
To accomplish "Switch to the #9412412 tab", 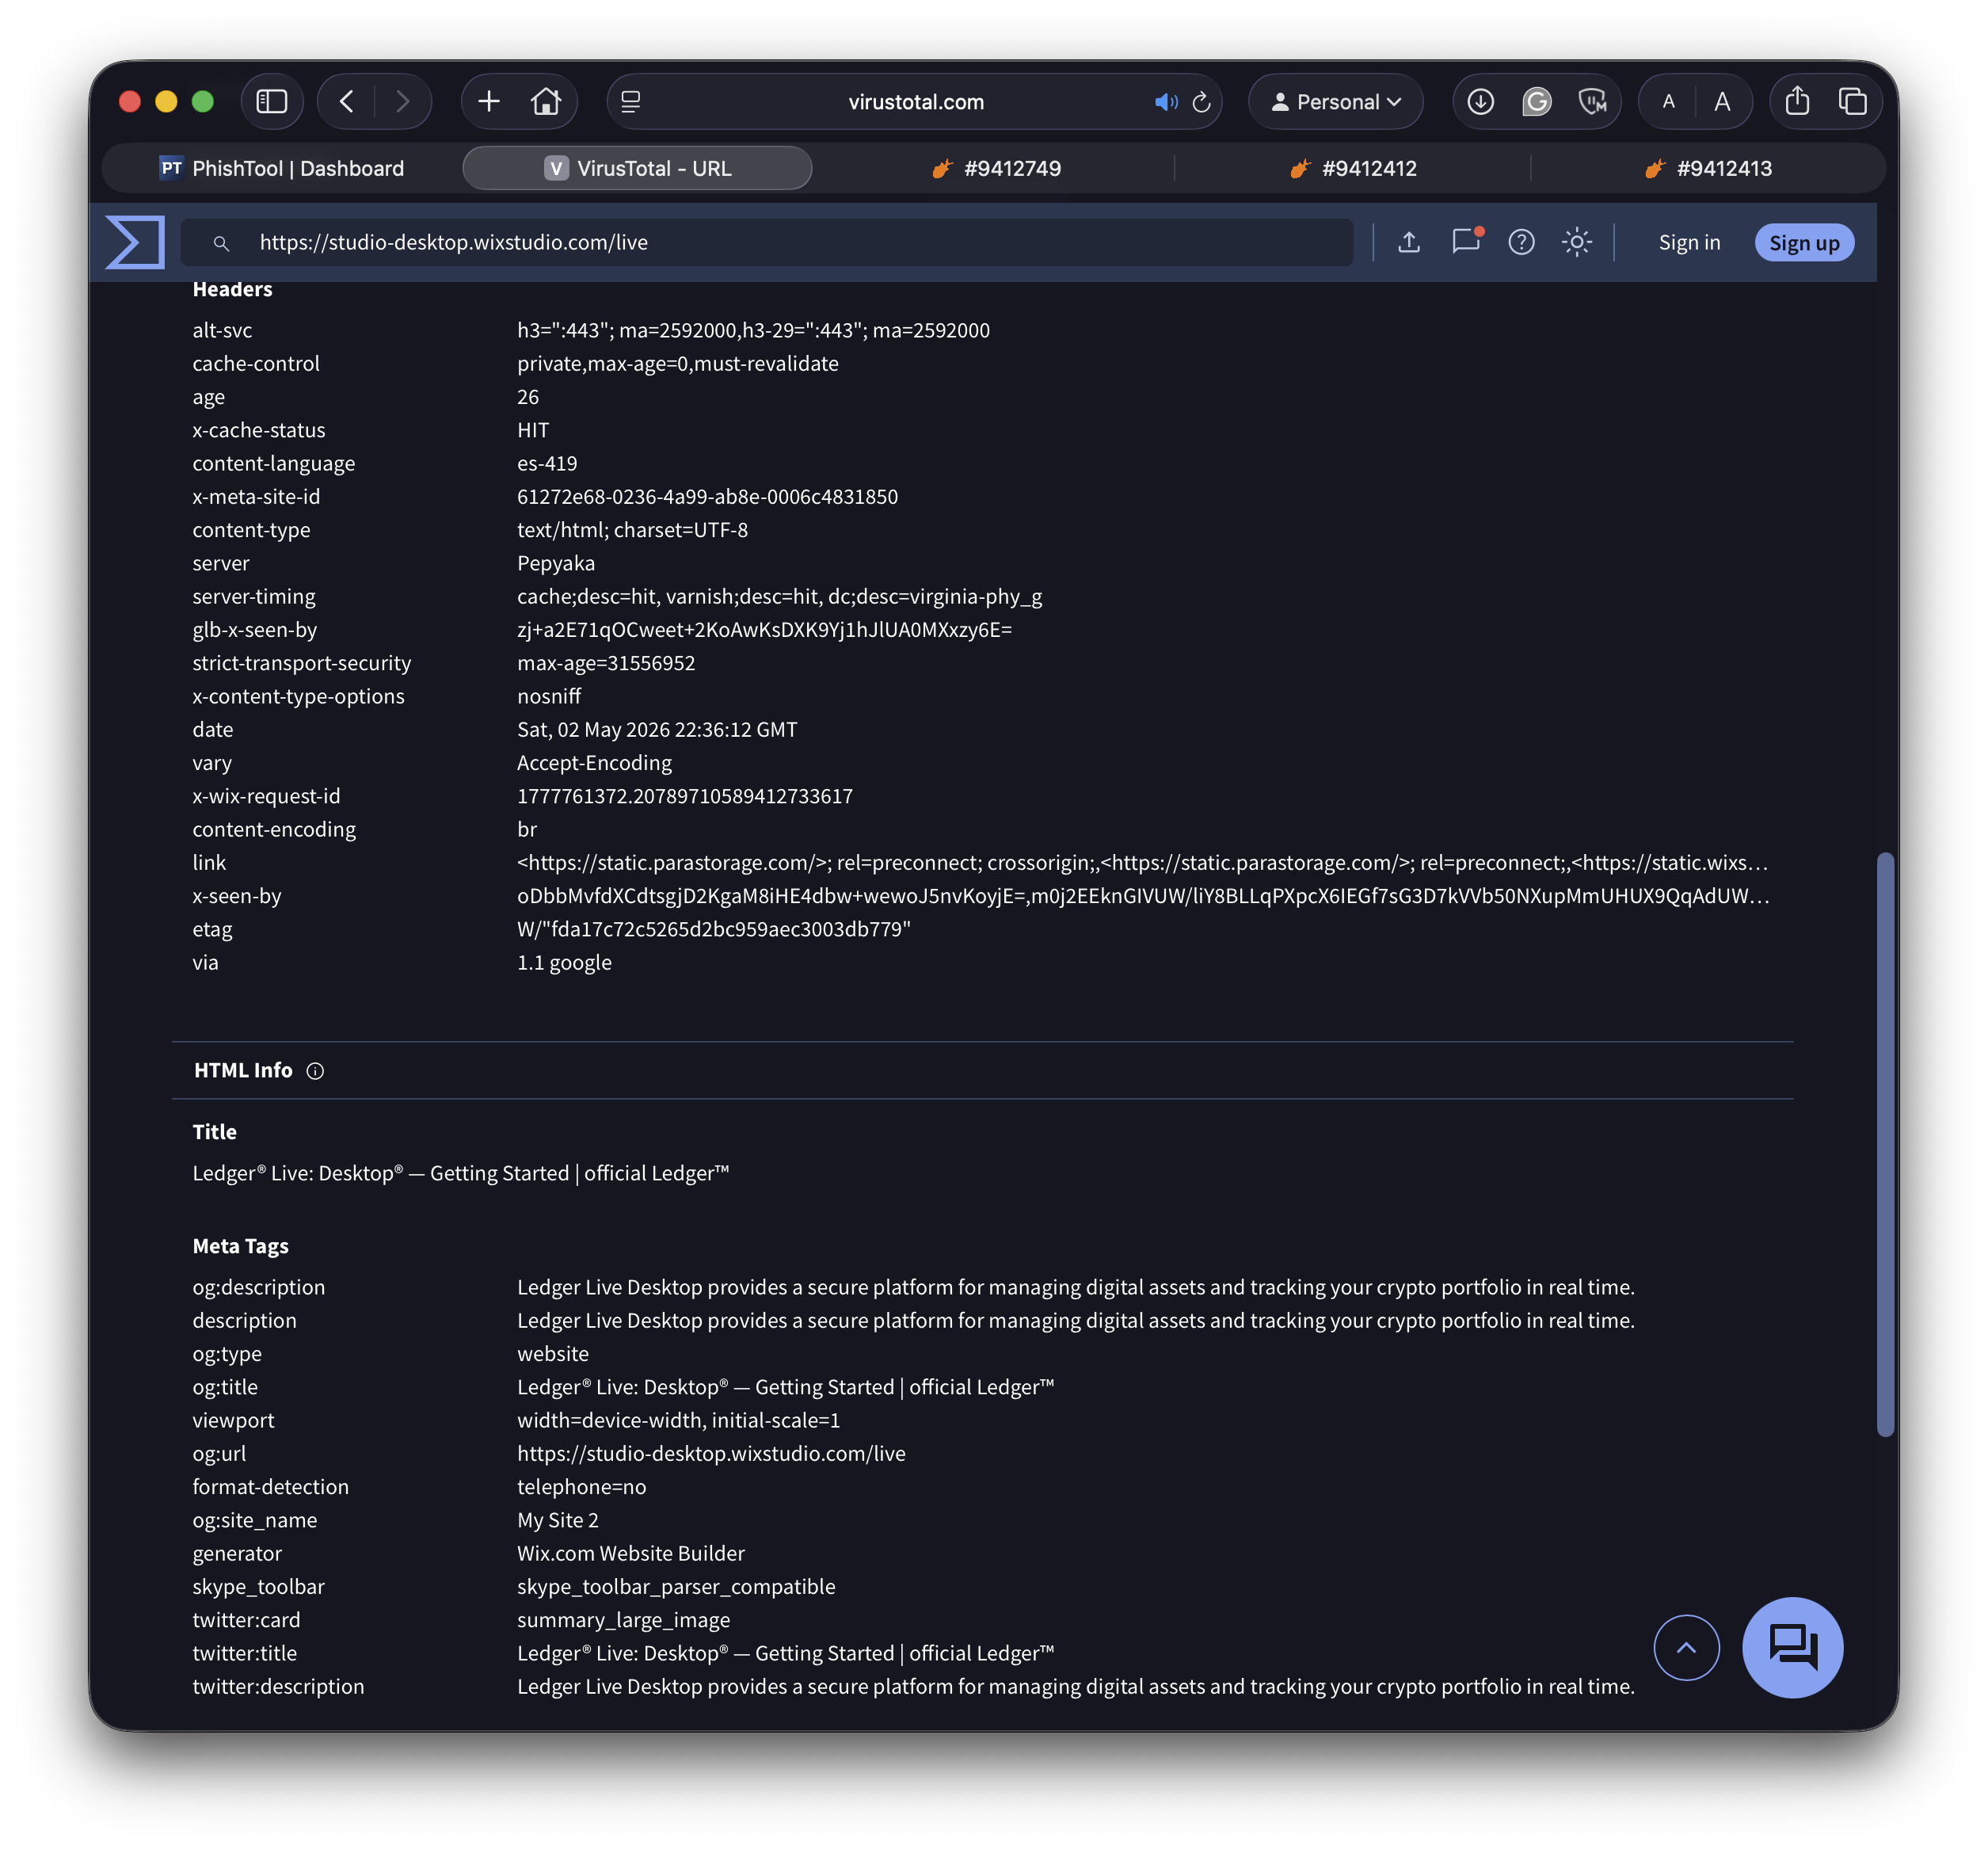I will [1353, 168].
